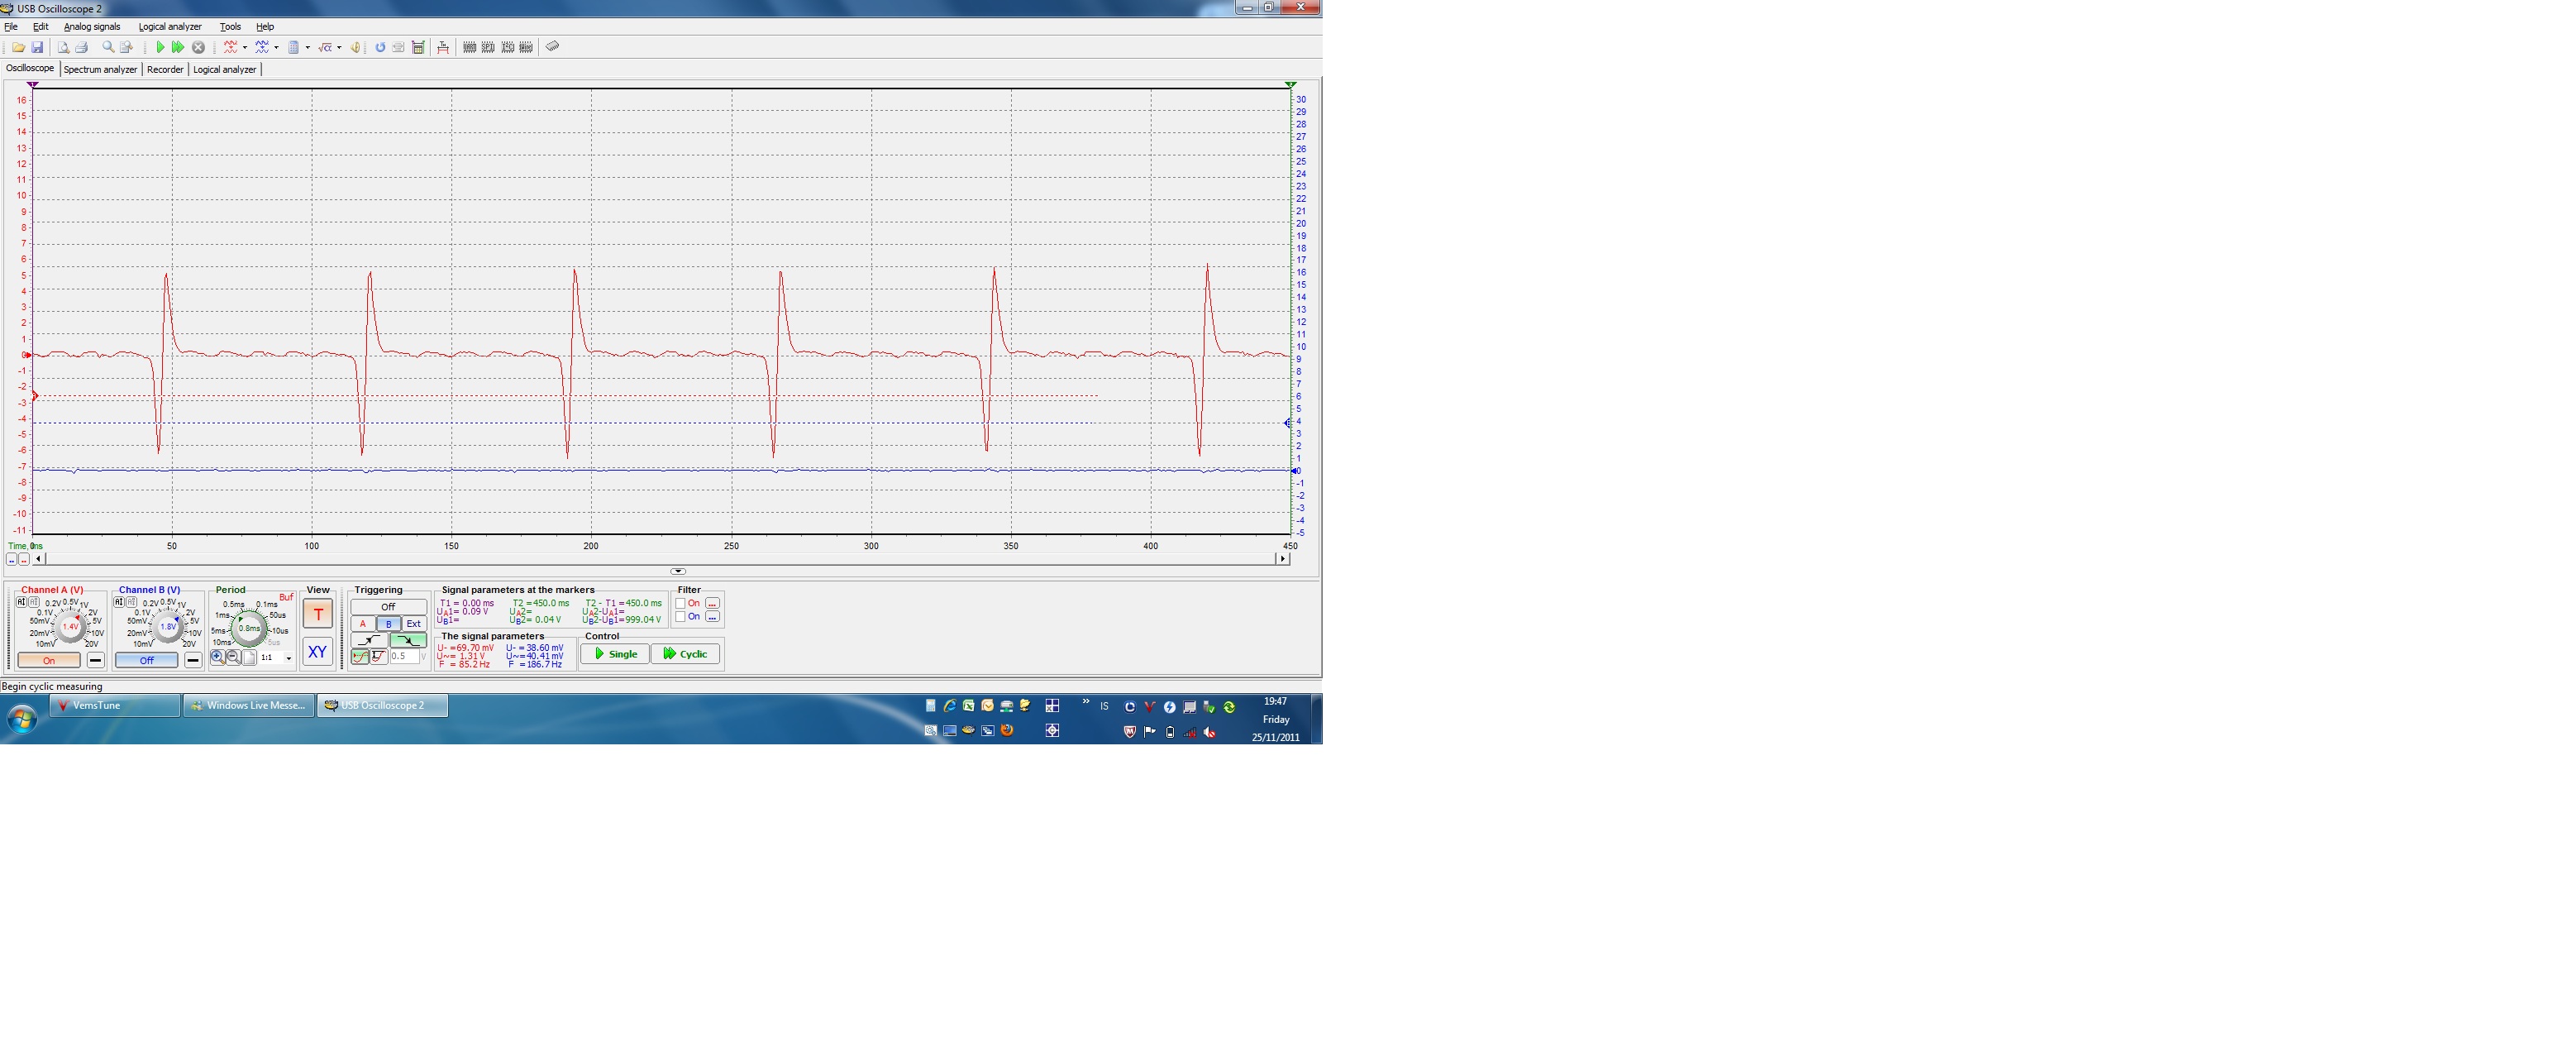The width and height of the screenshot is (2576, 1052).
Task: Click the Channel A voltage range knob
Action: [x=70, y=627]
